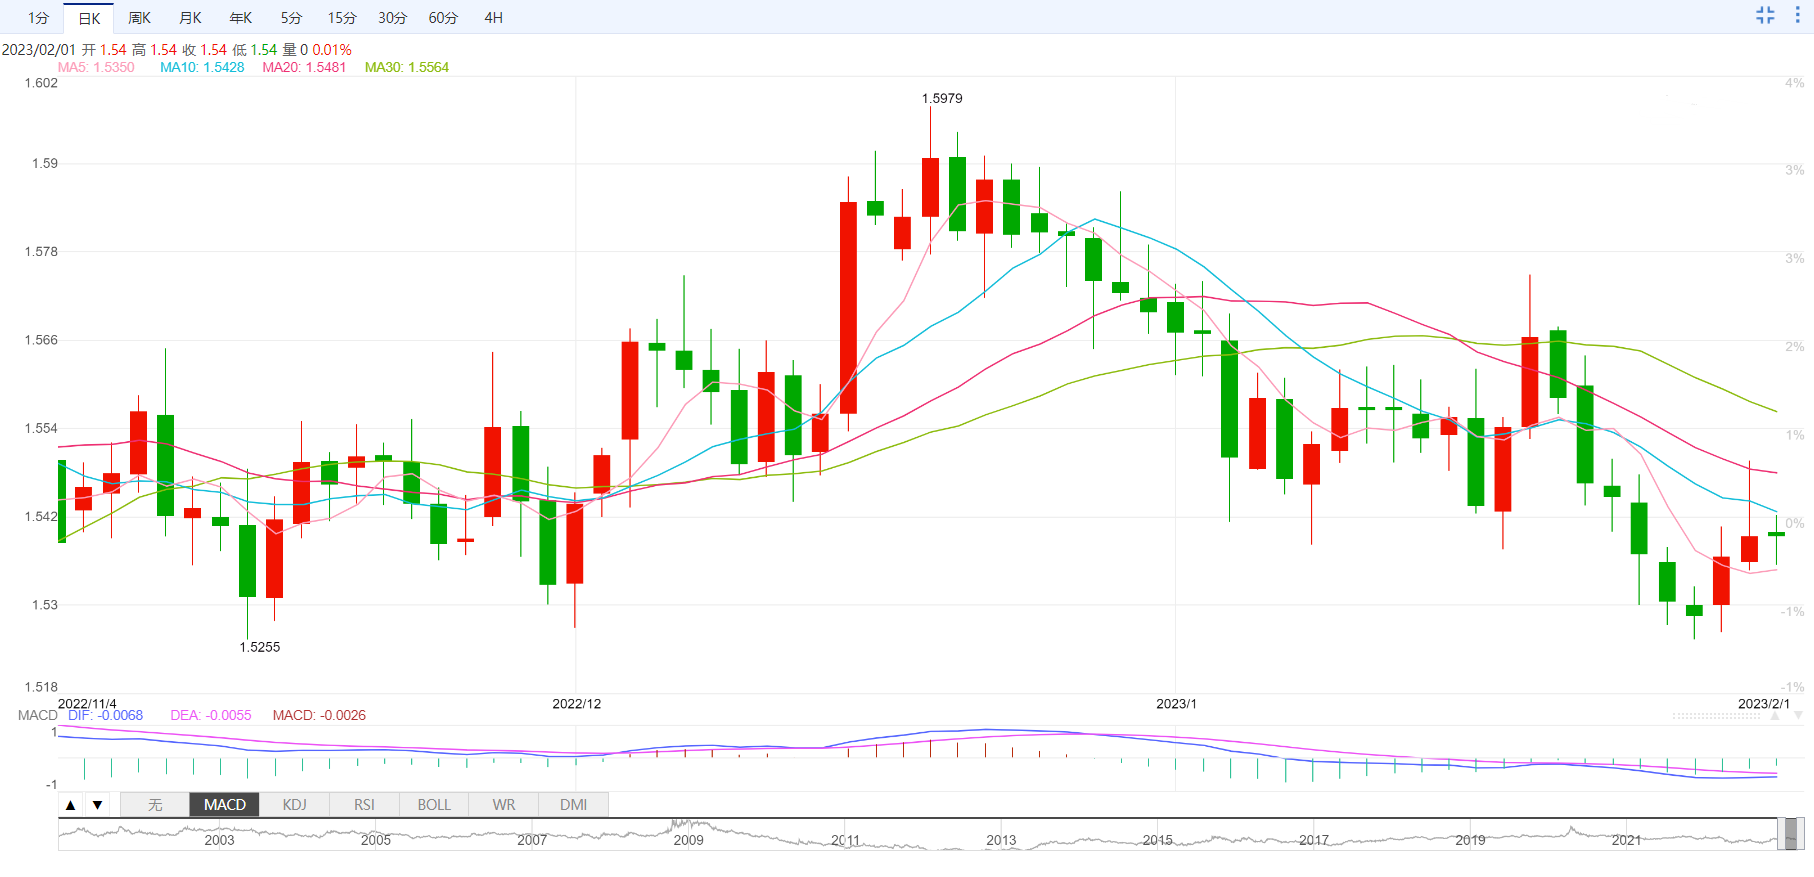The image size is (1814, 877).
Task: Click the 1.53 price axis label
Action: coord(45,605)
